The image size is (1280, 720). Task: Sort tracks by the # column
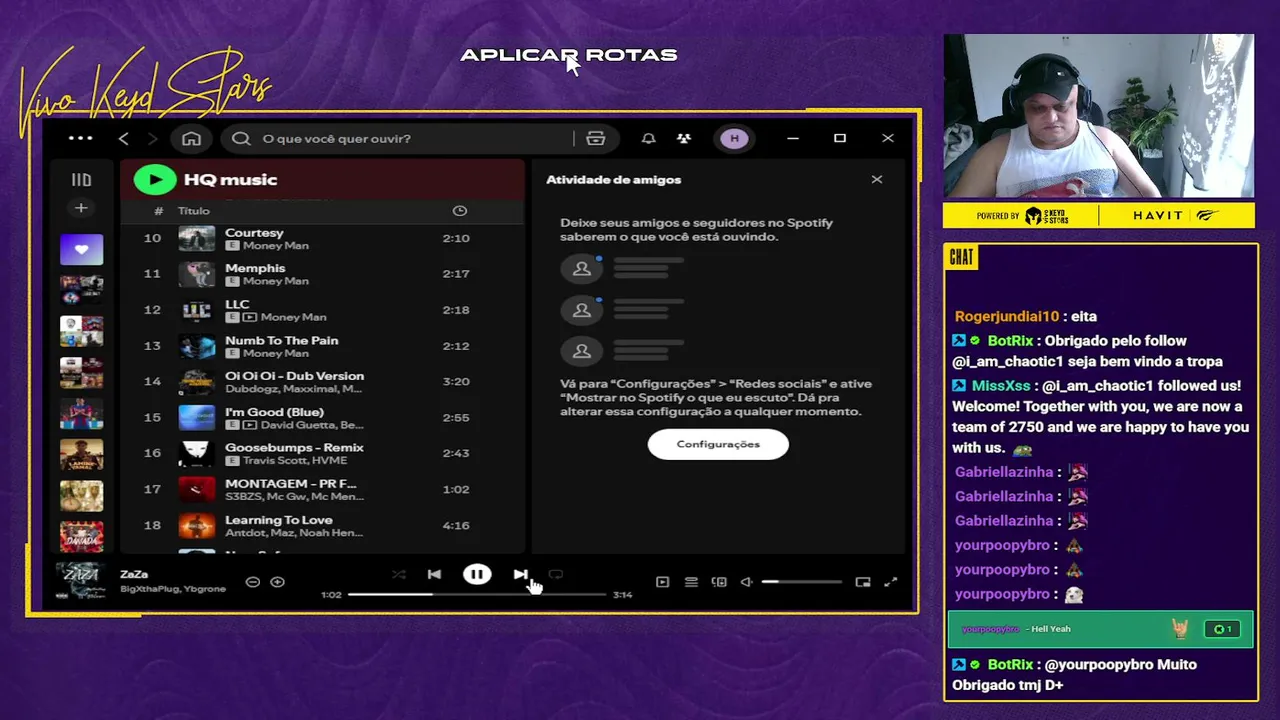(158, 211)
